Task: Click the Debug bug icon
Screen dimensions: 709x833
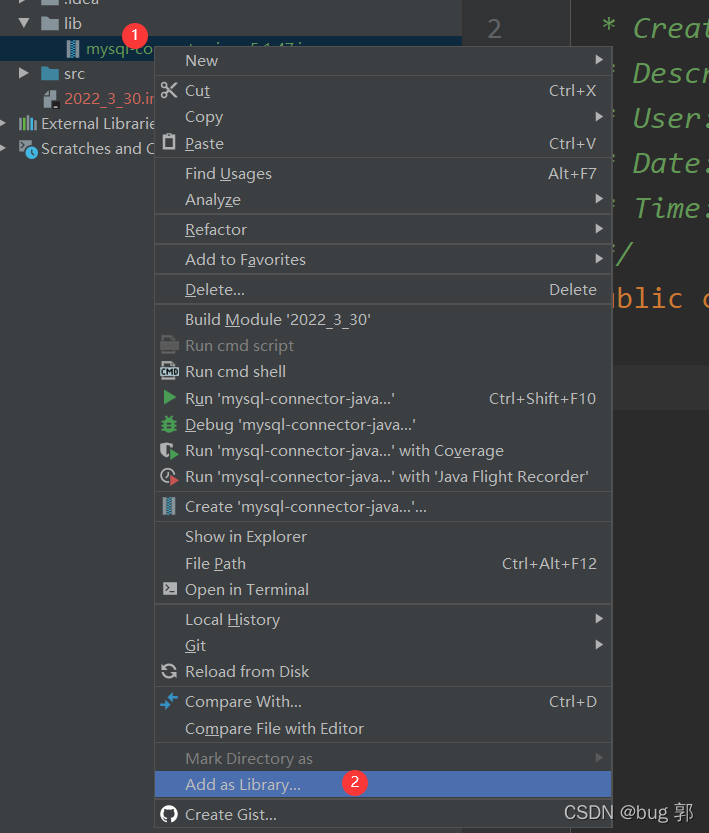Action: [x=169, y=424]
